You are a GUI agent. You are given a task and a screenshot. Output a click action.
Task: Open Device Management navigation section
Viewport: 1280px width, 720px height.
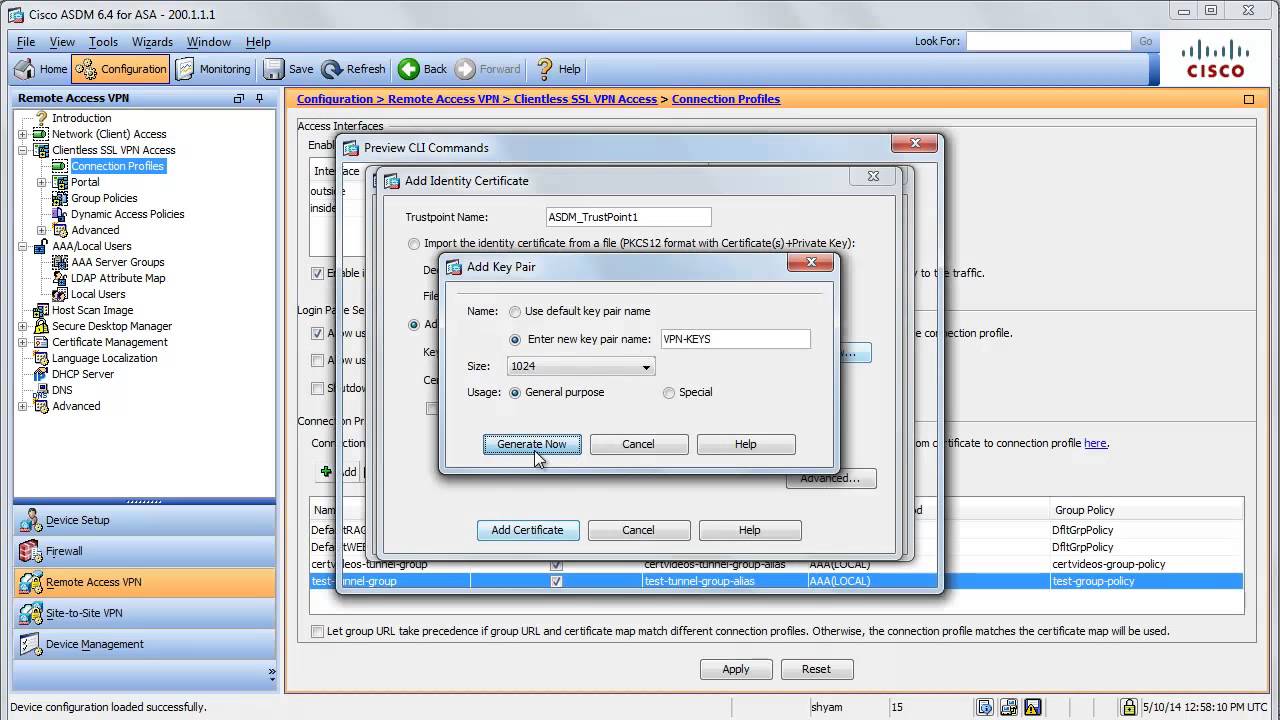point(144,644)
